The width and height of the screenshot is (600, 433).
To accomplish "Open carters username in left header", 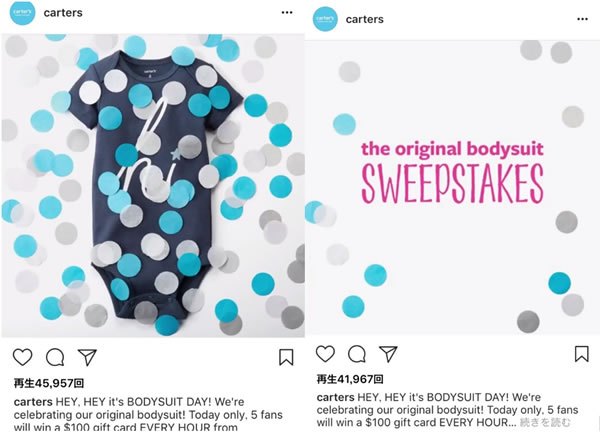I will tap(63, 13).
